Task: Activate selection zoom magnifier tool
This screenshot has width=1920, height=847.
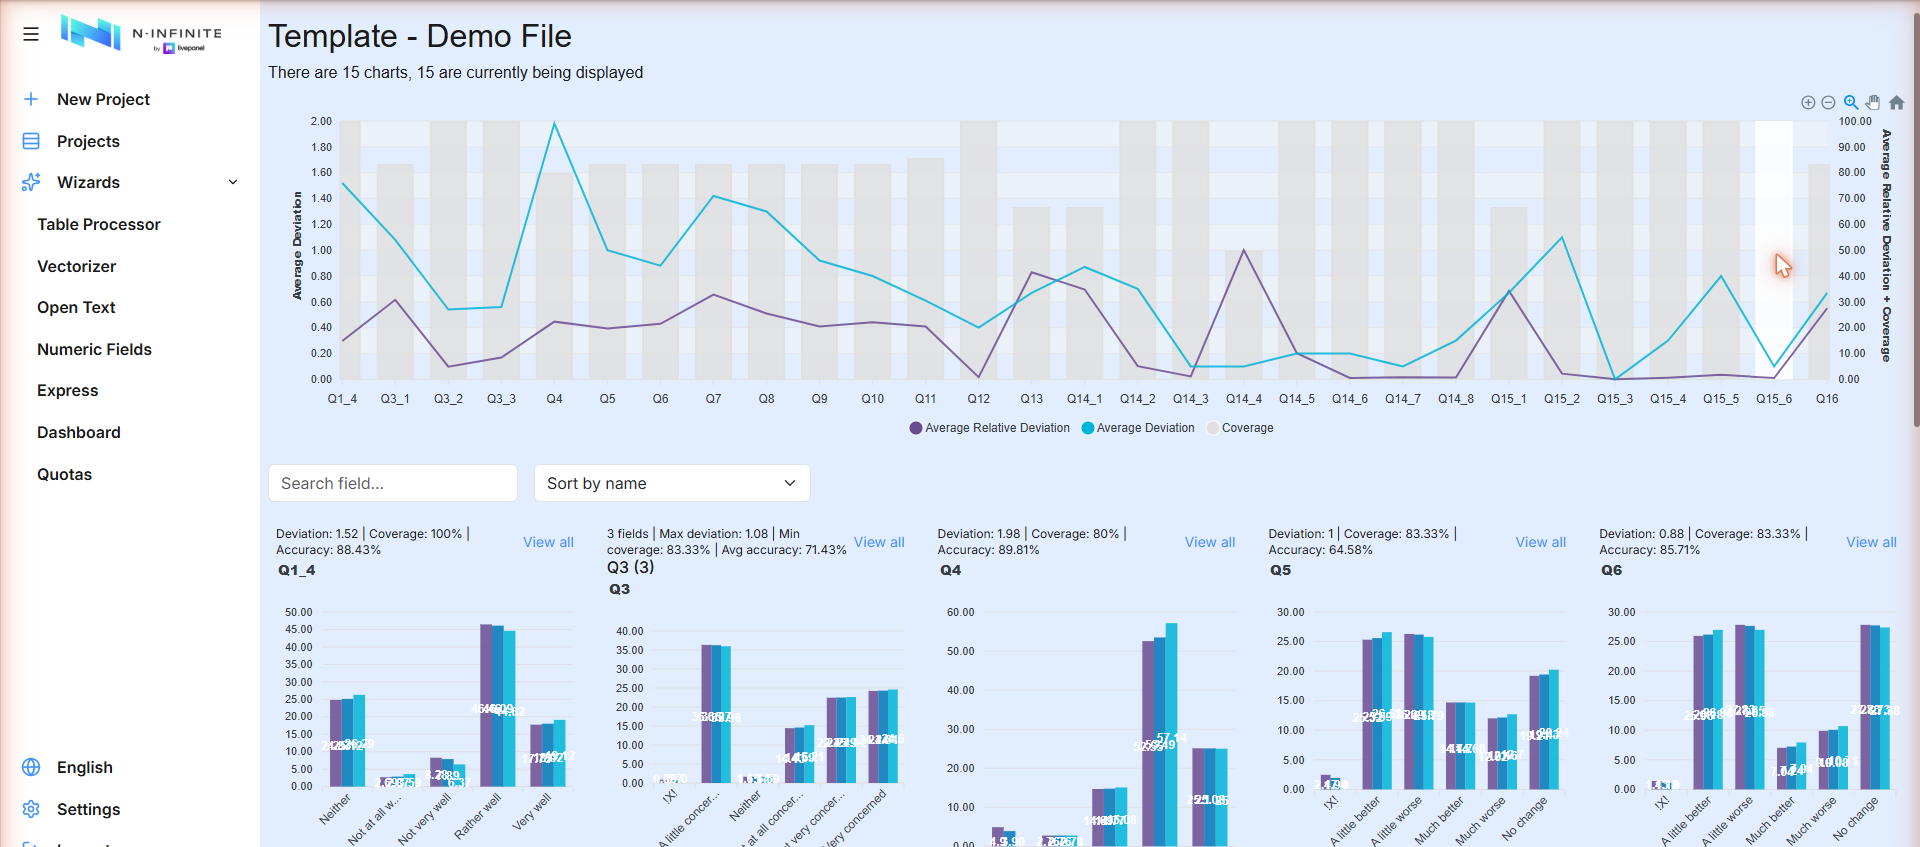Action: (x=1851, y=102)
